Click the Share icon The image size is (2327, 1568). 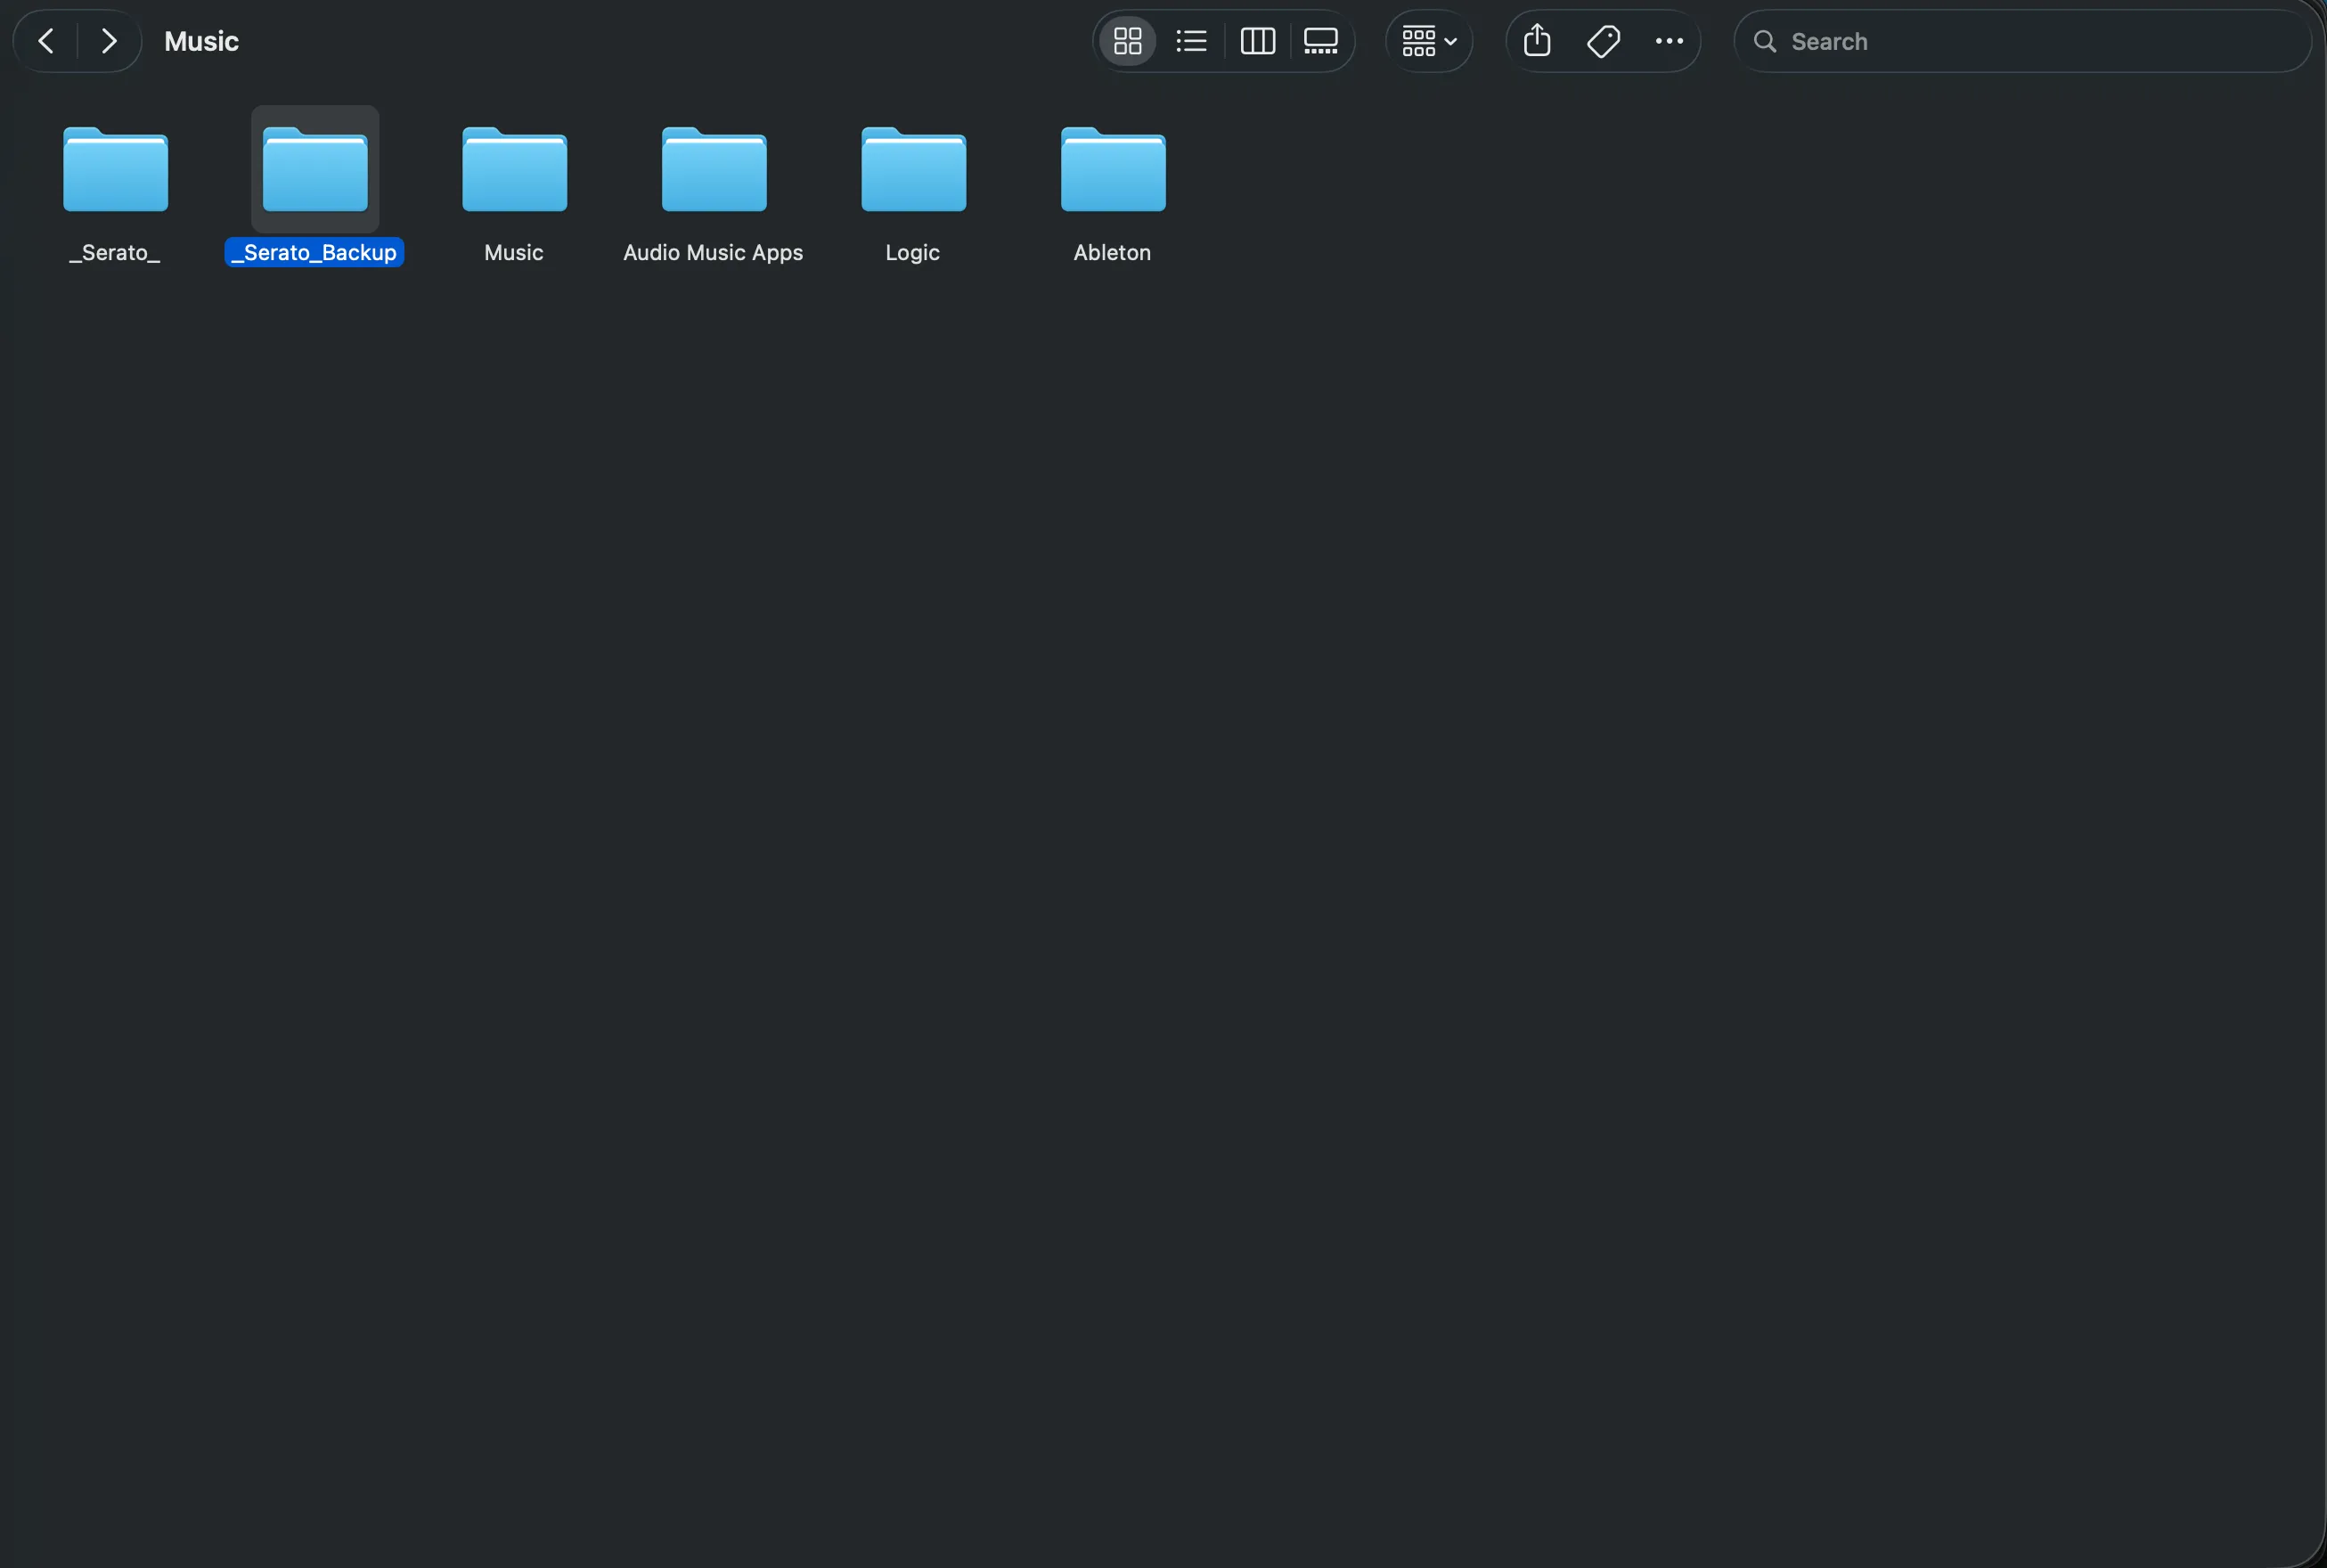pos(1537,41)
